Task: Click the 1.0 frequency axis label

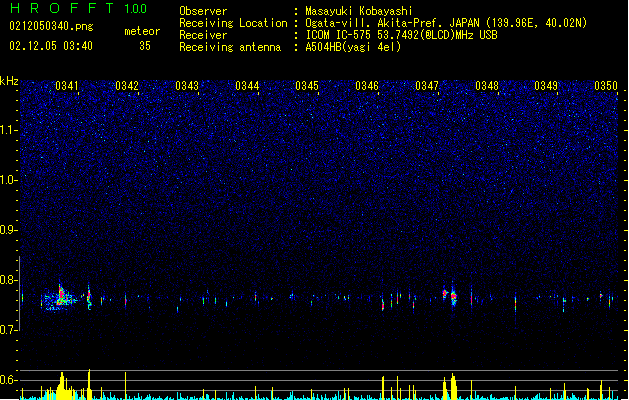Action: [x=9, y=180]
